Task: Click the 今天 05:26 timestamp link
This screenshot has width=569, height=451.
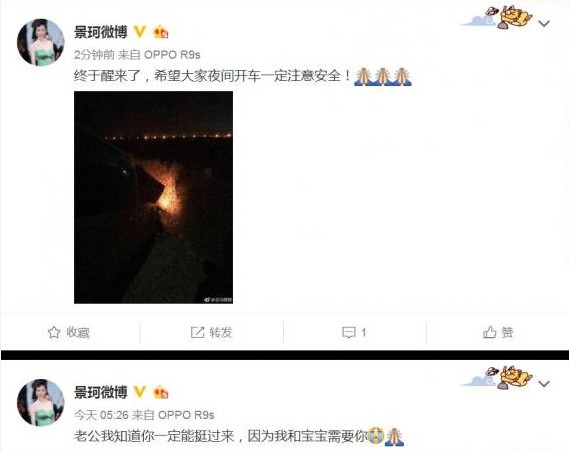Action: (x=101, y=415)
